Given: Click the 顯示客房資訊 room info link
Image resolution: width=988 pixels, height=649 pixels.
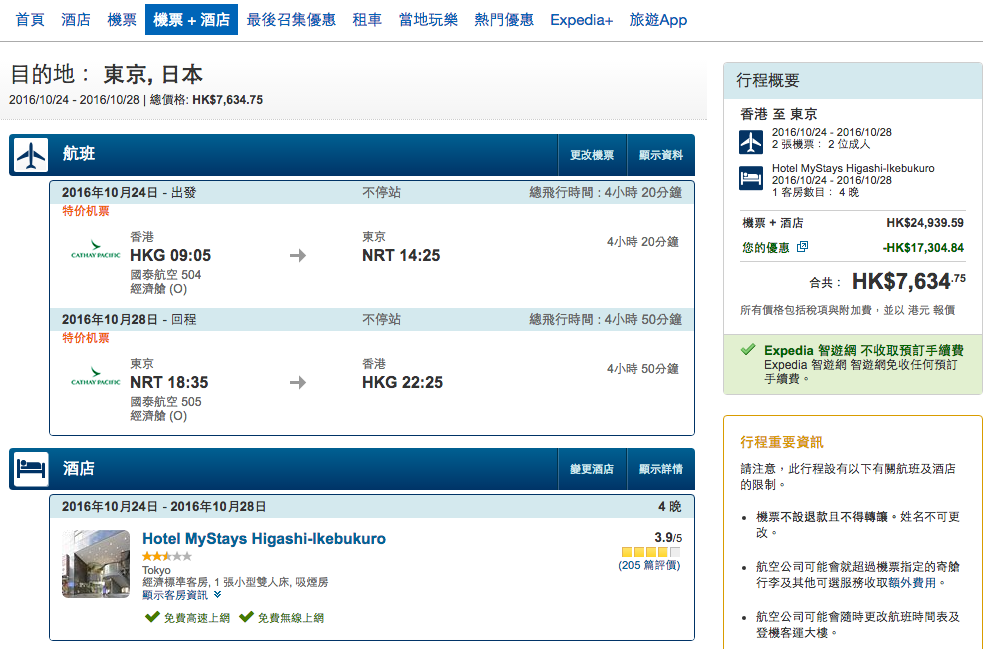Looking at the screenshot, I should coord(175,595).
